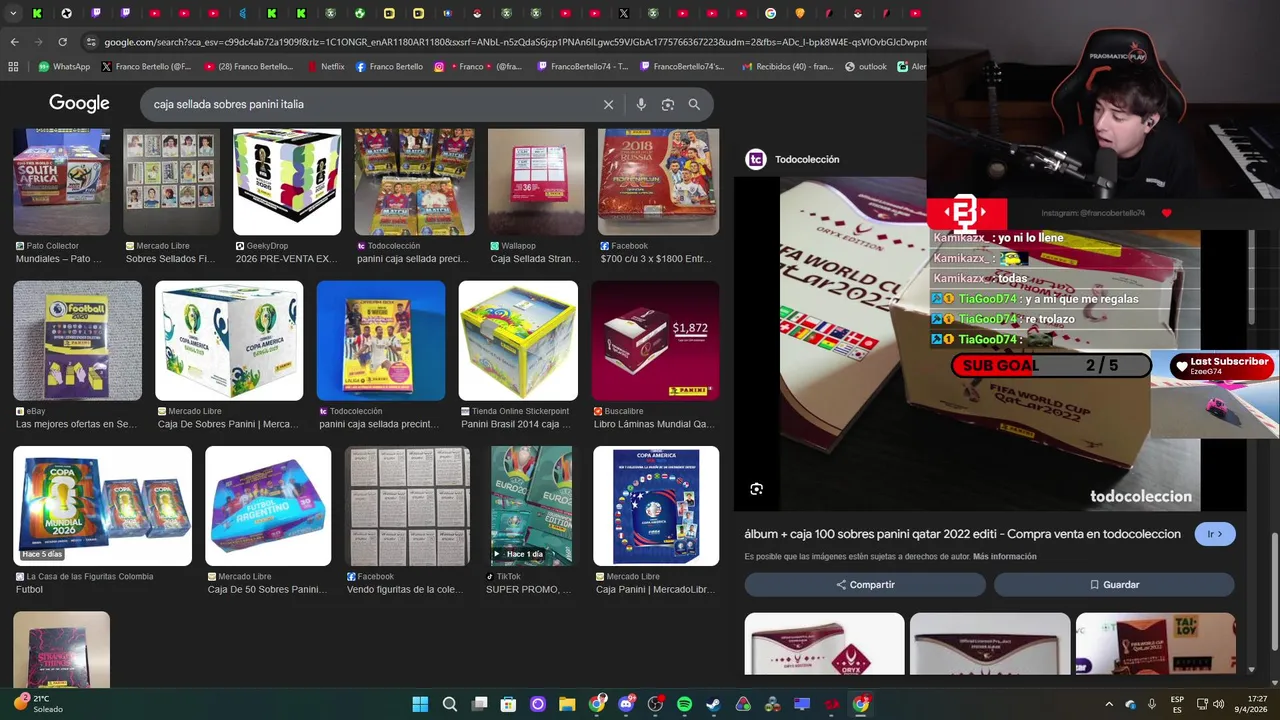Open the album + caja 100 sobres title link
Viewport: 1280px width, 720px height.
tap(962, 534)
